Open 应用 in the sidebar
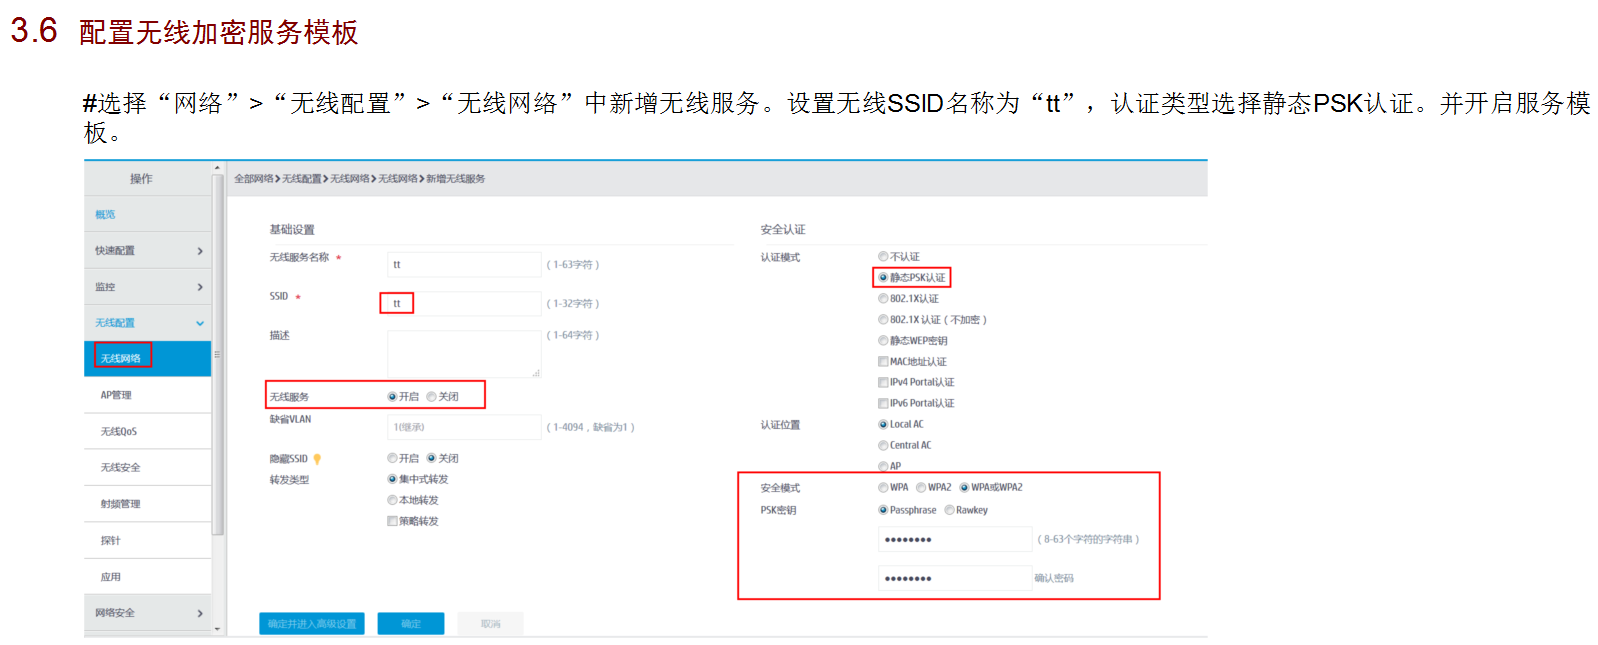This screenshot has width=1598, height=645. click(x=148, y=577)
